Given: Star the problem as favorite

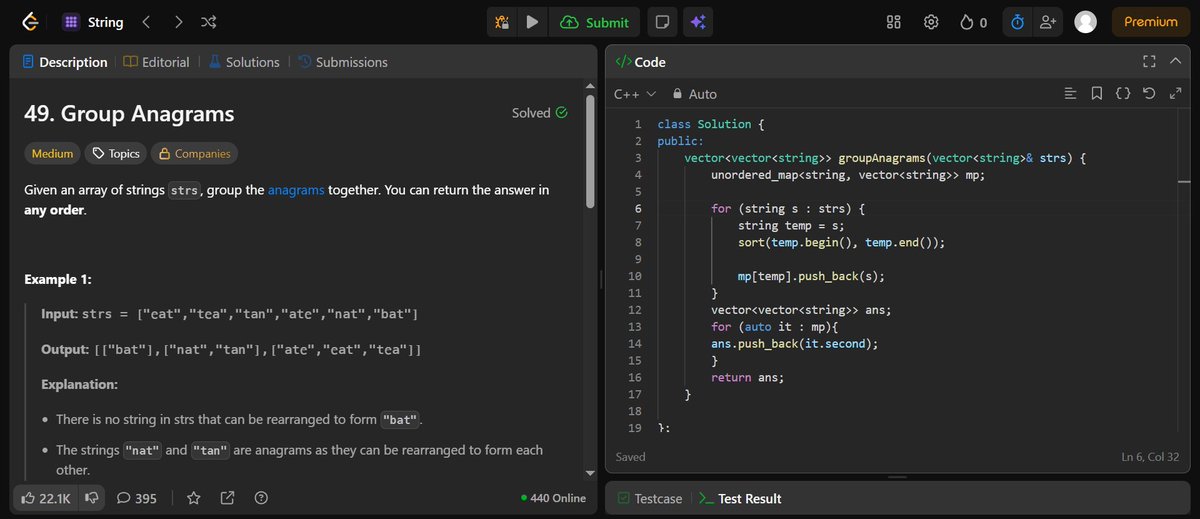Looking at the screenshot, I should tap(194, 498).
